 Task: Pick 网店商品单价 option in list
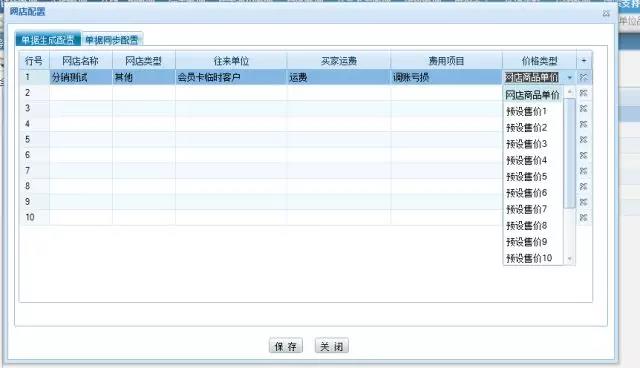click(x=532, y=95)
